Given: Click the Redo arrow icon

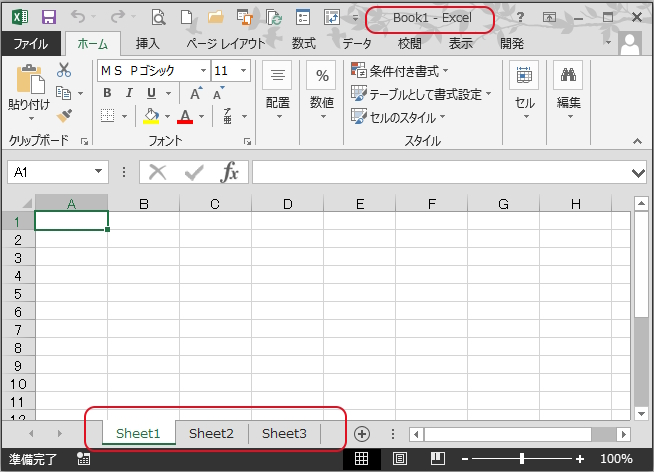Looking at the screenshot, I should [x=118, y=17].
